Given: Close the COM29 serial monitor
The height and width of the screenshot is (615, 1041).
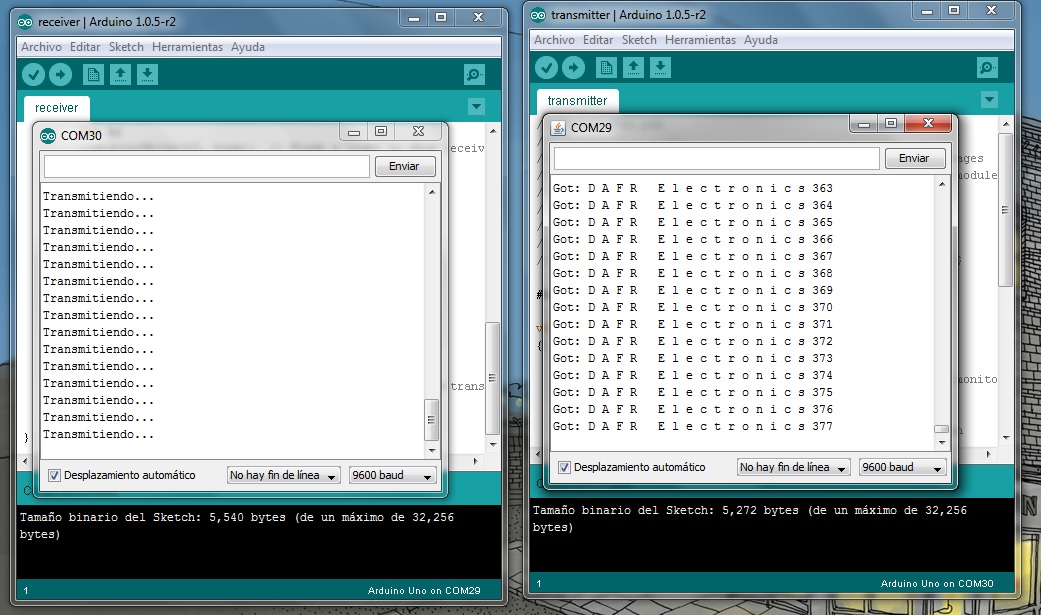Looking at the screenshot, I should click(x=928, y=124).
